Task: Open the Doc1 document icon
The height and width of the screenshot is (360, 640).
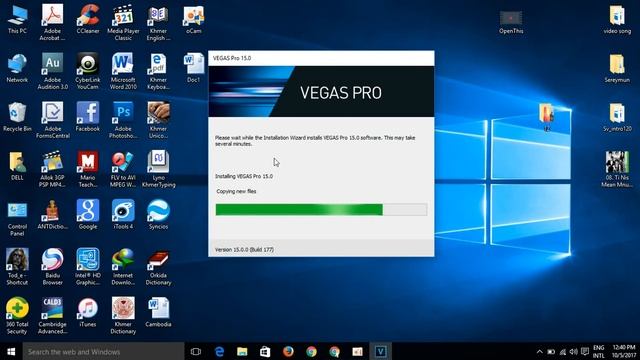Action: pyautogui.click(x=193, y=68)
